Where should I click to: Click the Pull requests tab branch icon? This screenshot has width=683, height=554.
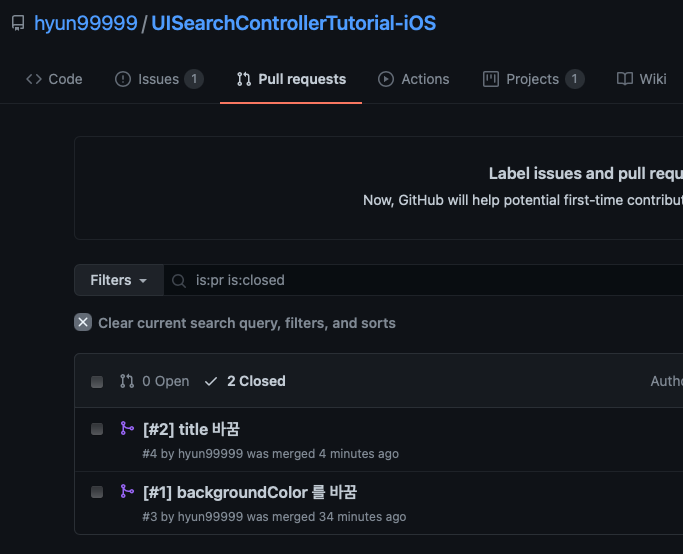pyautogui.click(x=244, y=79)
